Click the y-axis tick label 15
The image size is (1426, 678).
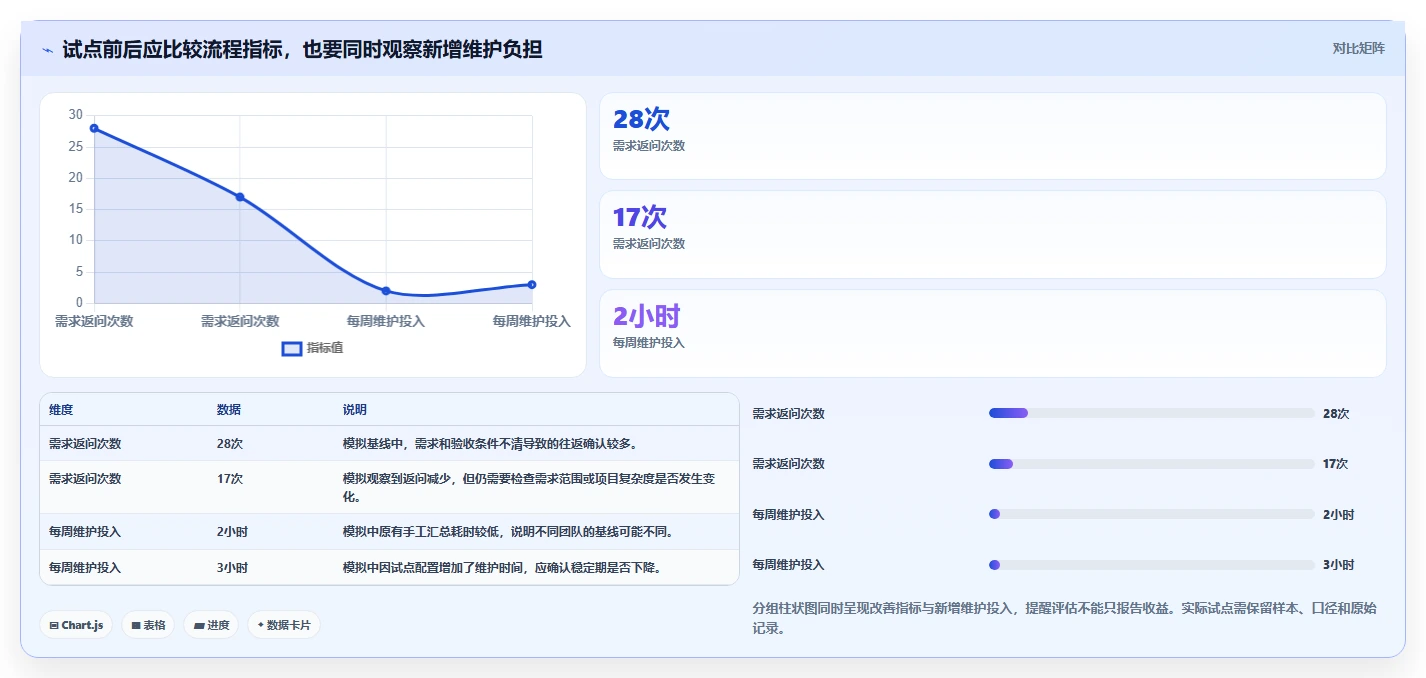pyautogui.click(x=76, y=209)
